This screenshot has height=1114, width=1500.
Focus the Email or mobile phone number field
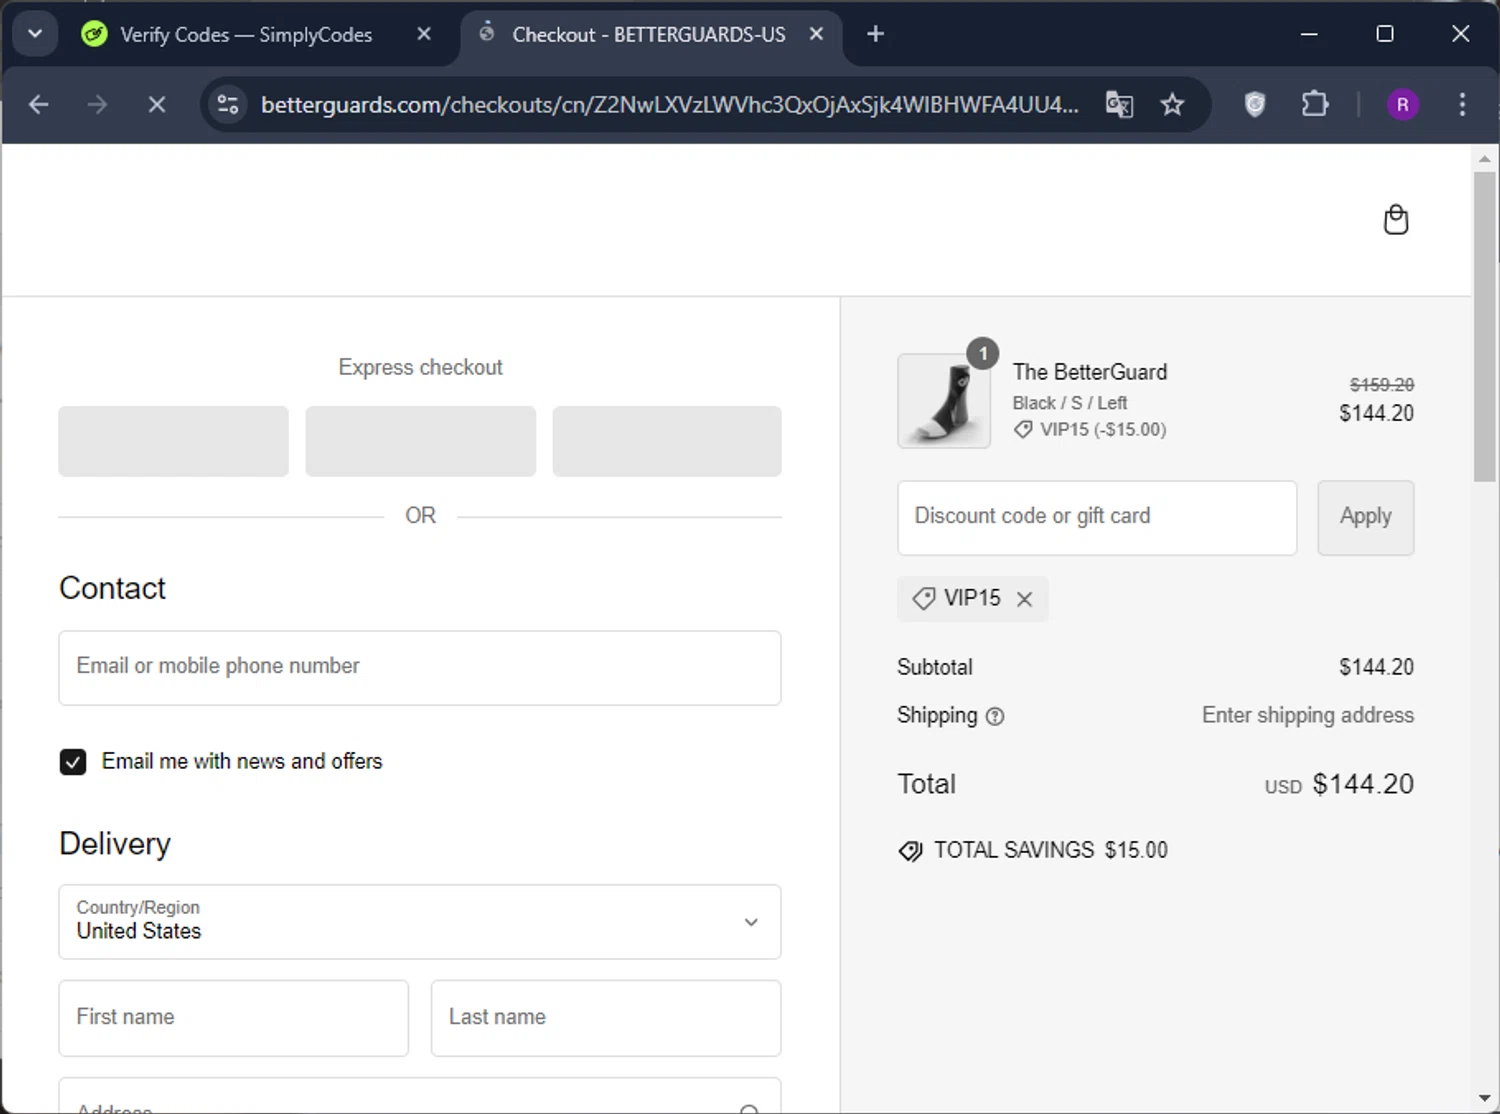pos(420,668)
